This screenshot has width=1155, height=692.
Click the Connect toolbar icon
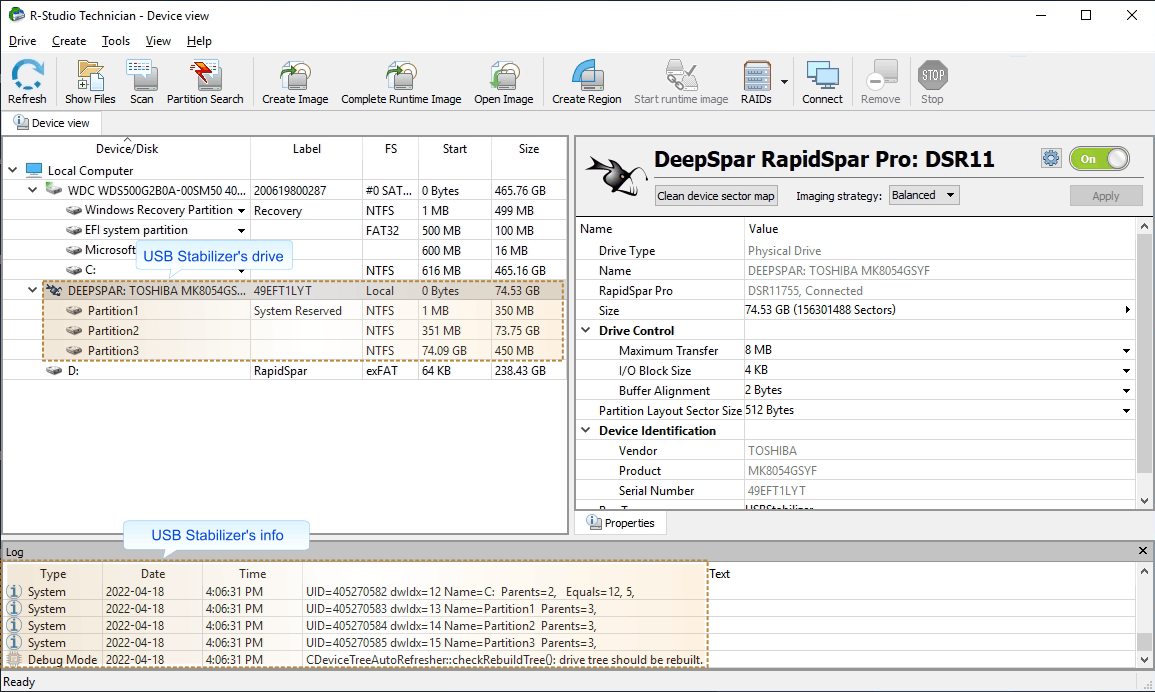(x=822, y=75)
